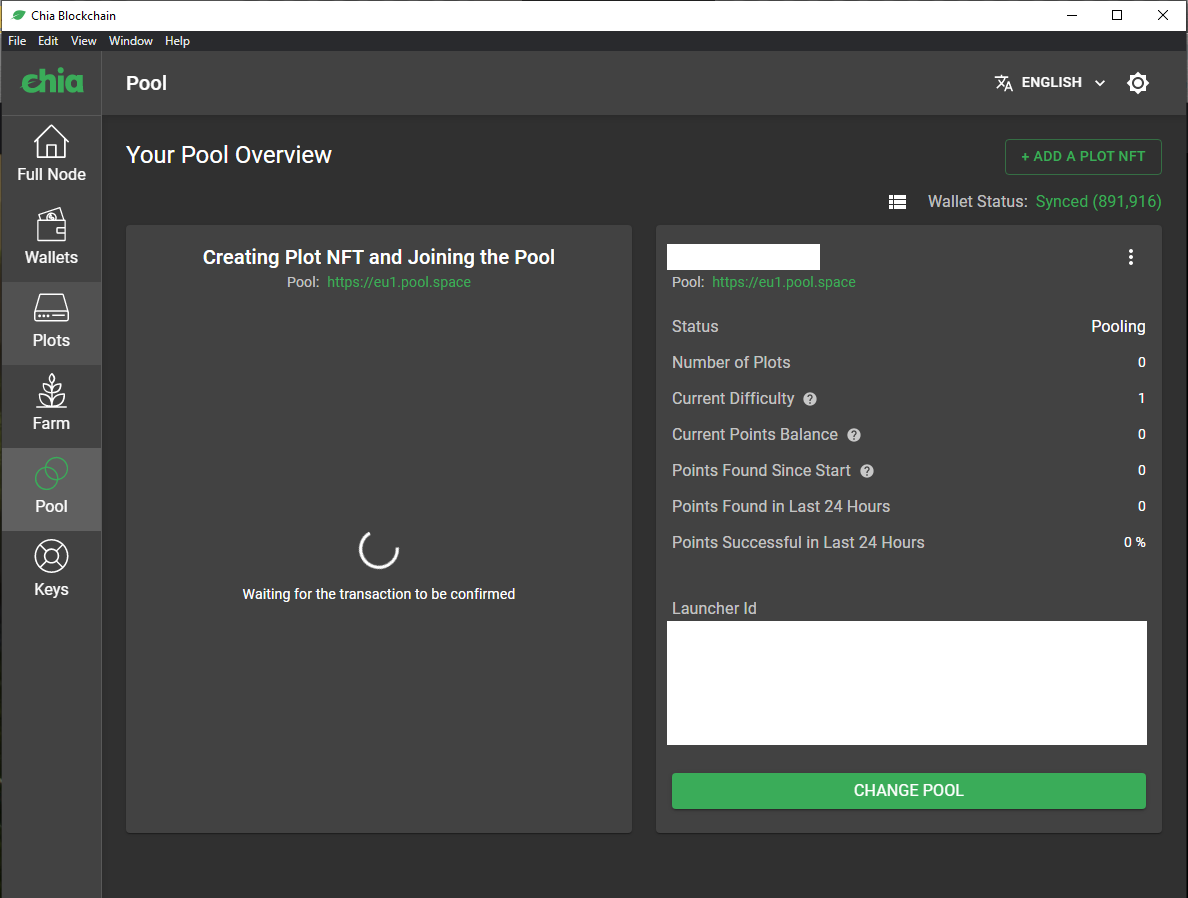Switch to the list view icon

click(897, 202)
